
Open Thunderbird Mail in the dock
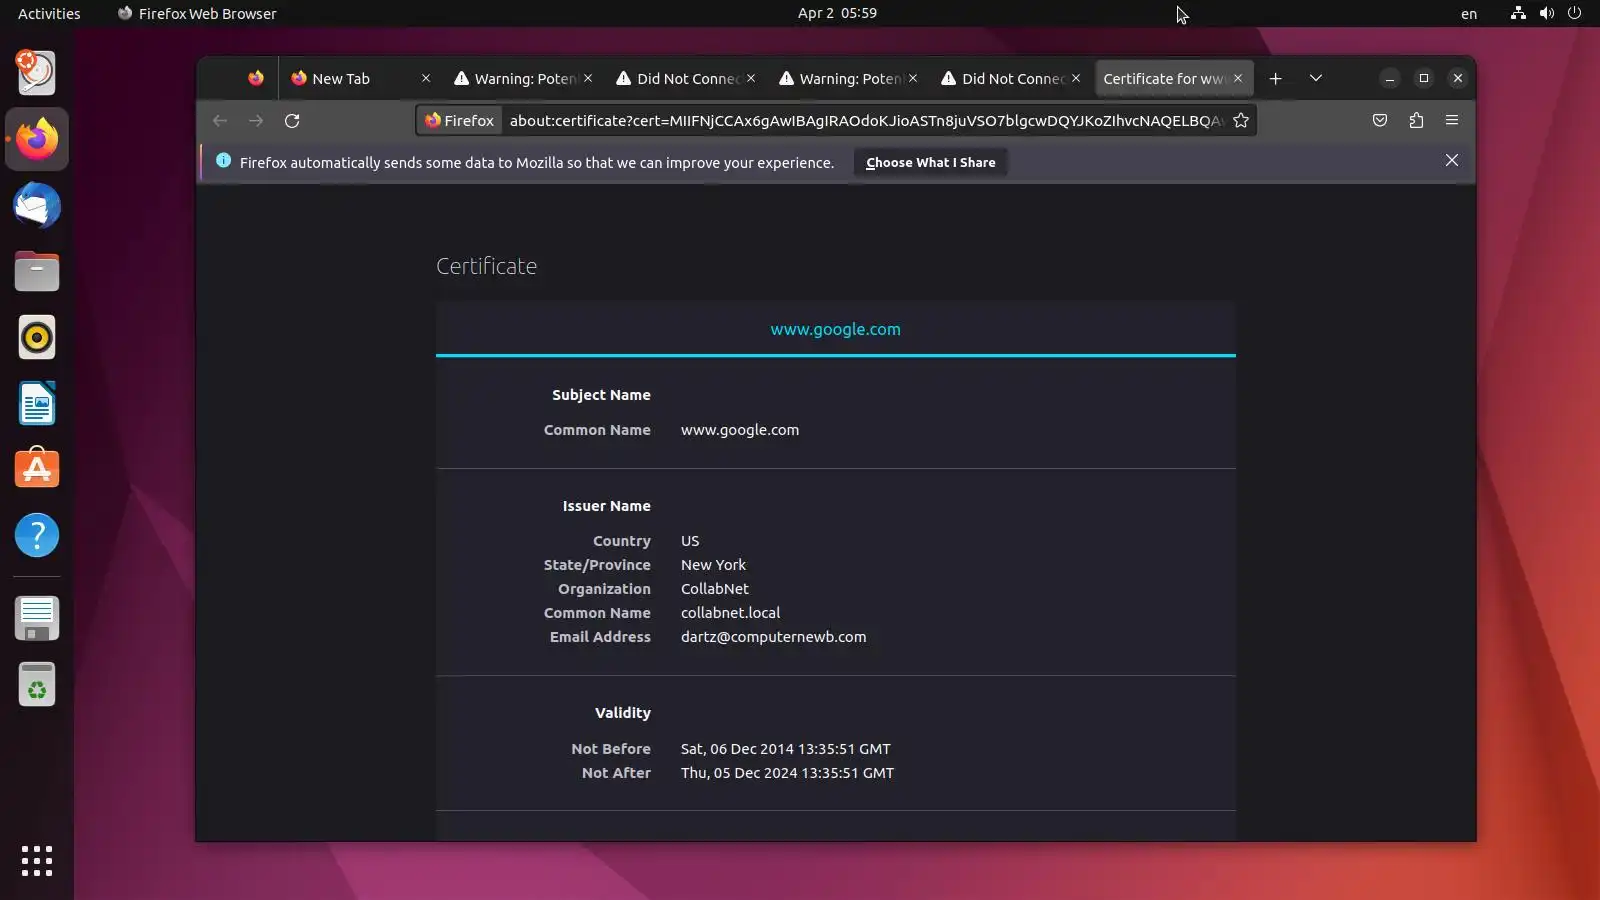(x=37, y=205)
